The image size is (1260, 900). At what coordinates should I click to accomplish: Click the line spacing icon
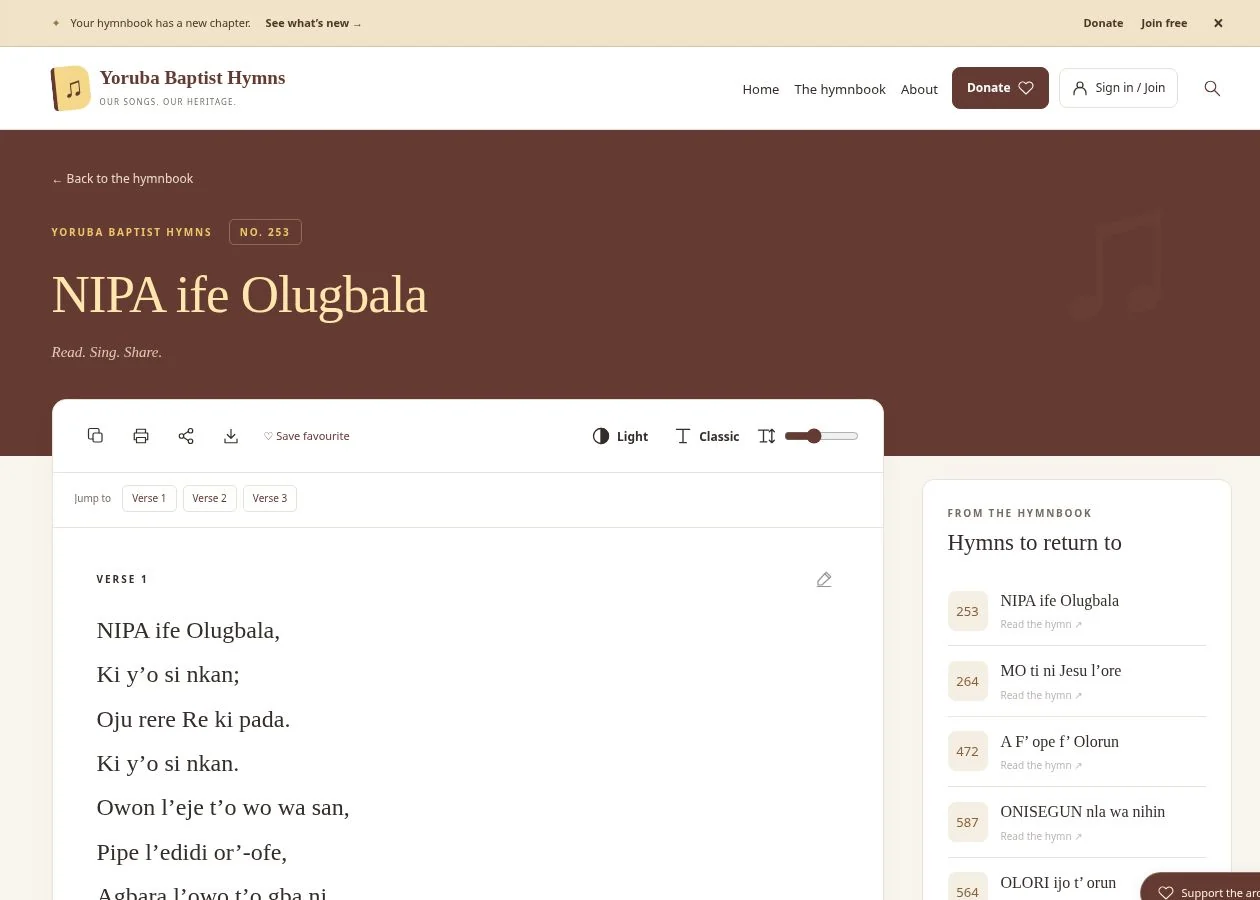767,436
